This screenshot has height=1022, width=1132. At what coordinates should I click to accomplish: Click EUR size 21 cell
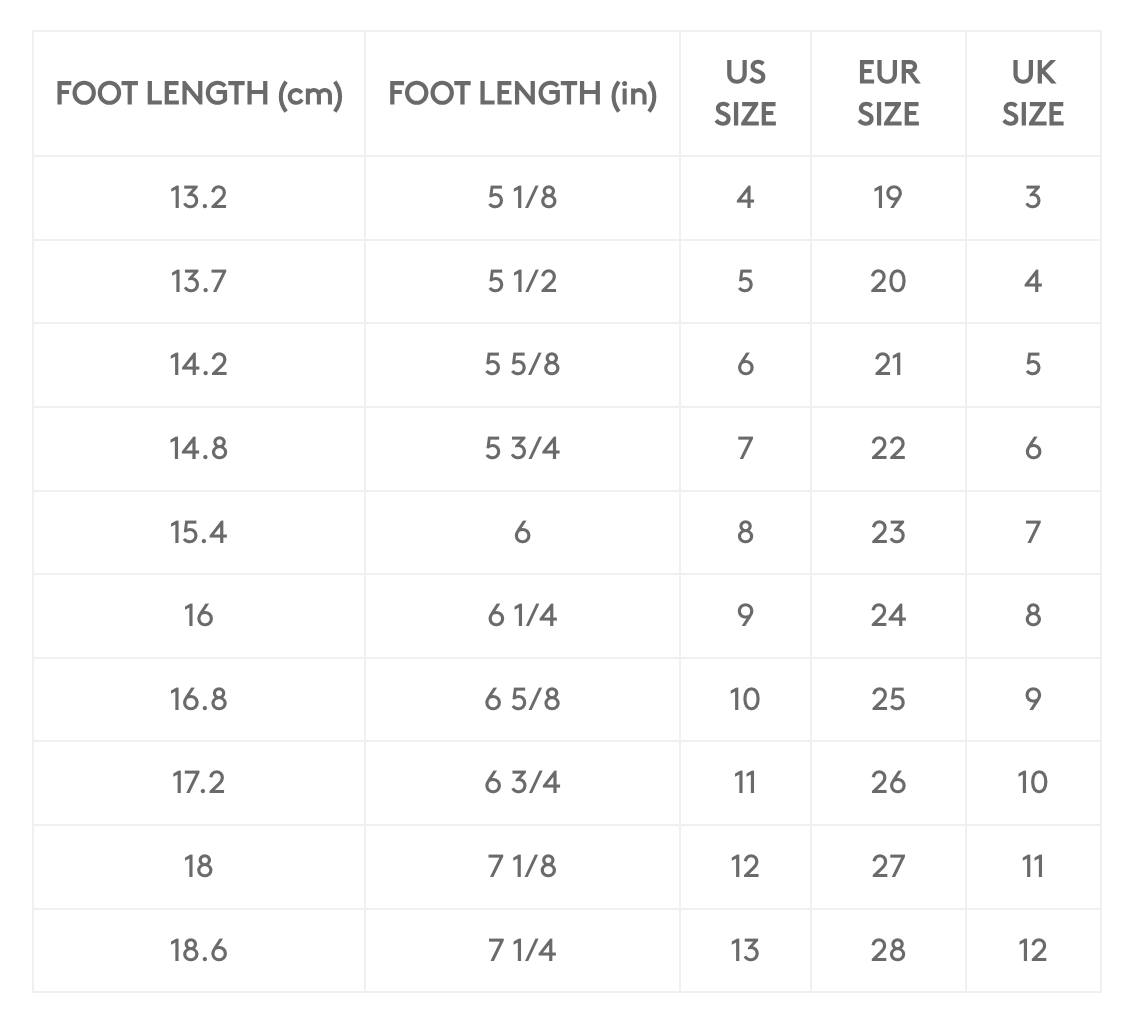point(888,365)
